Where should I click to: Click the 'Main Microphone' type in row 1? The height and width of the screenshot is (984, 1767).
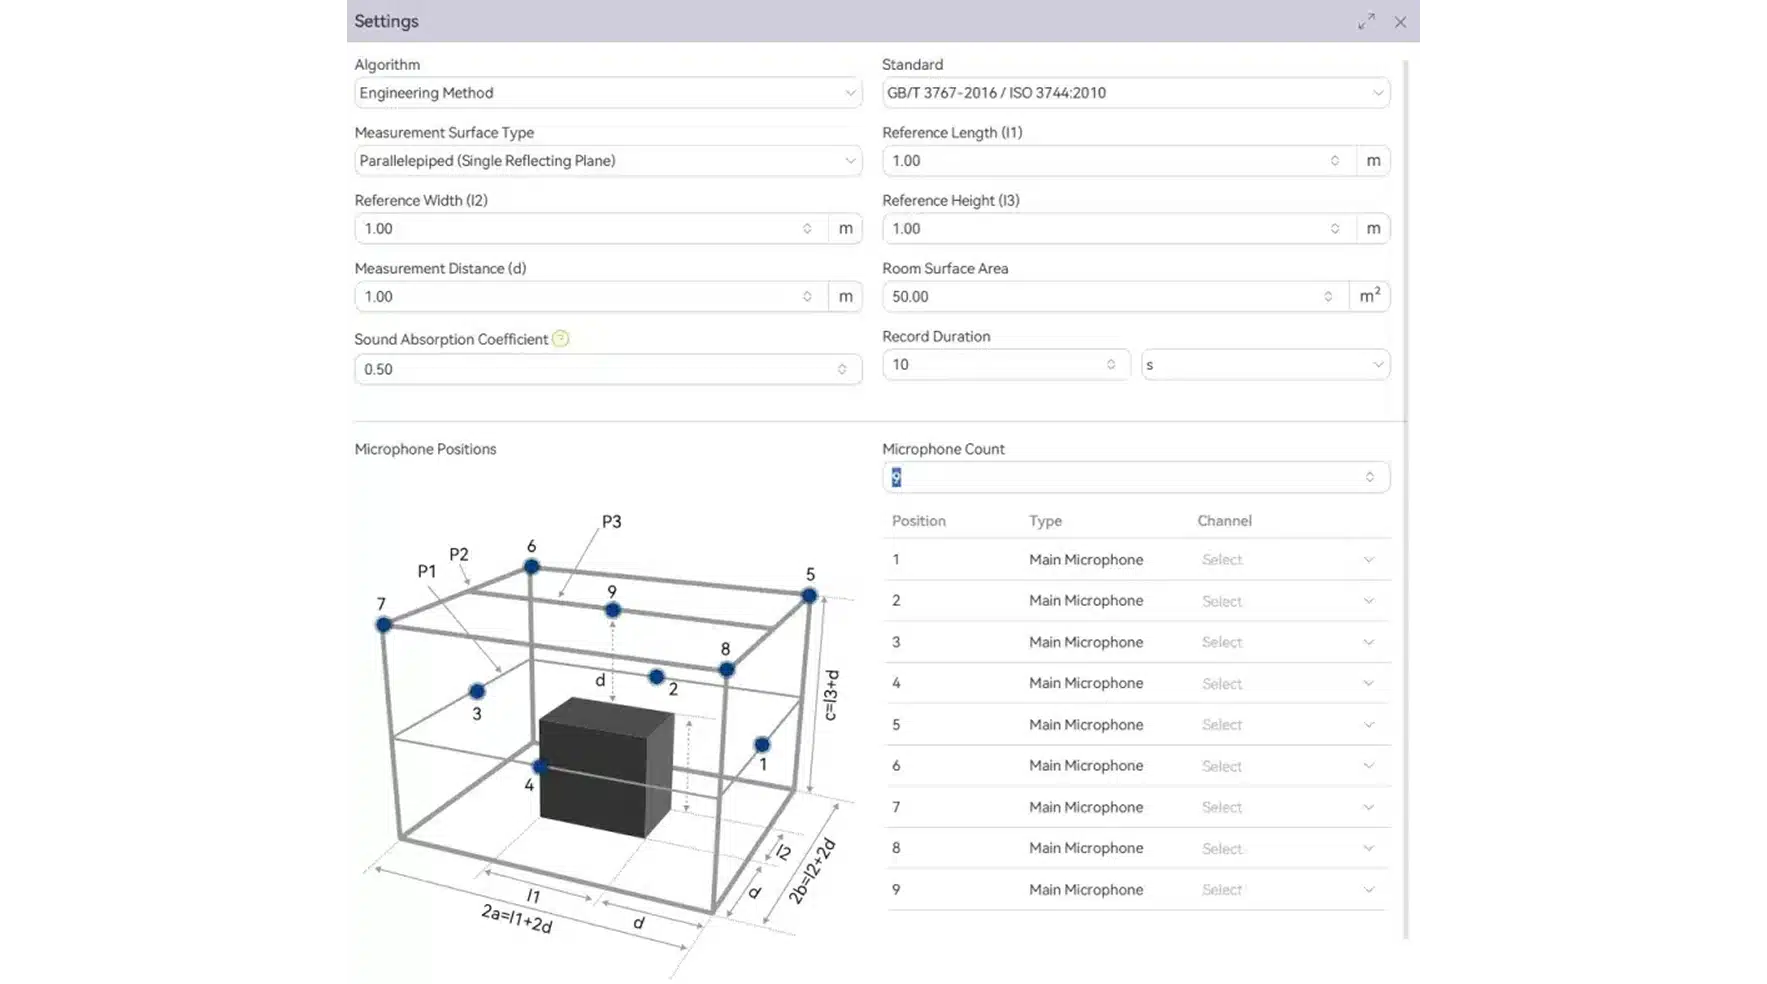(1086, 560)
